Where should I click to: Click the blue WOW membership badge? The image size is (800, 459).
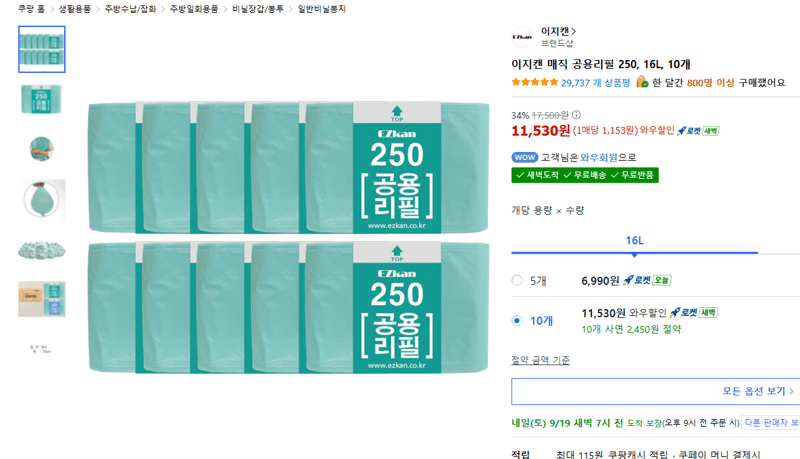click(x=524, y=157)
